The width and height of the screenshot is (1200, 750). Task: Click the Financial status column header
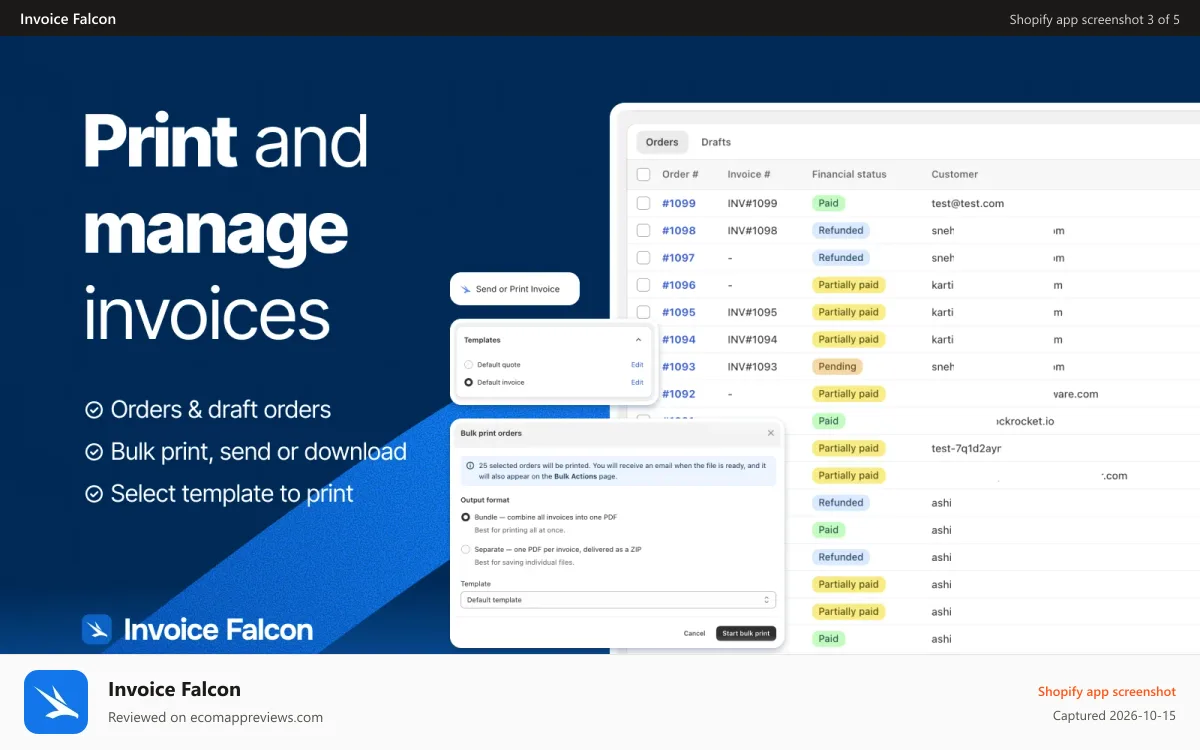849,174
